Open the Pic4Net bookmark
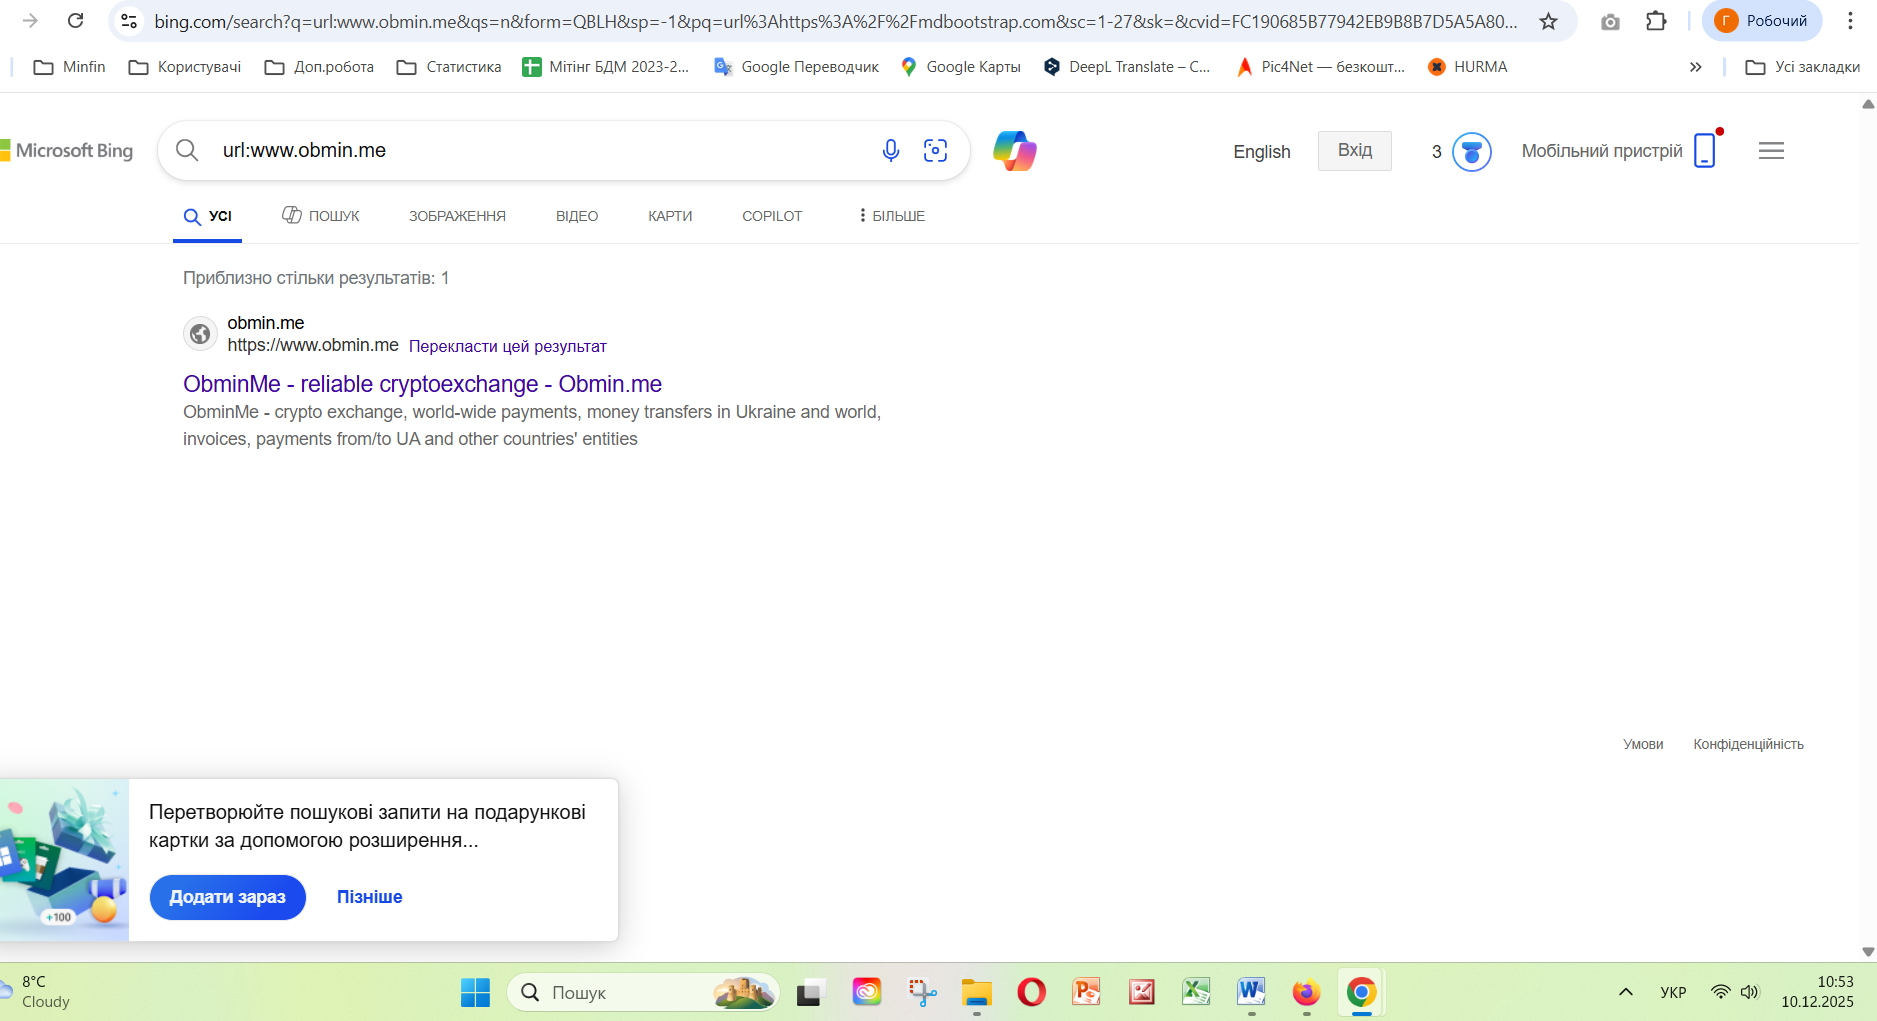Screen dimensions: 1877x1021 point(1320,67)
